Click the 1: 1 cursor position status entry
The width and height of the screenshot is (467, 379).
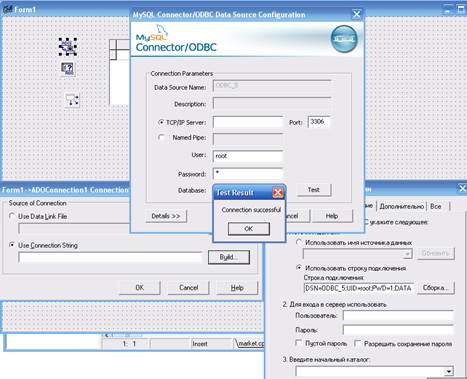(129, 344)
